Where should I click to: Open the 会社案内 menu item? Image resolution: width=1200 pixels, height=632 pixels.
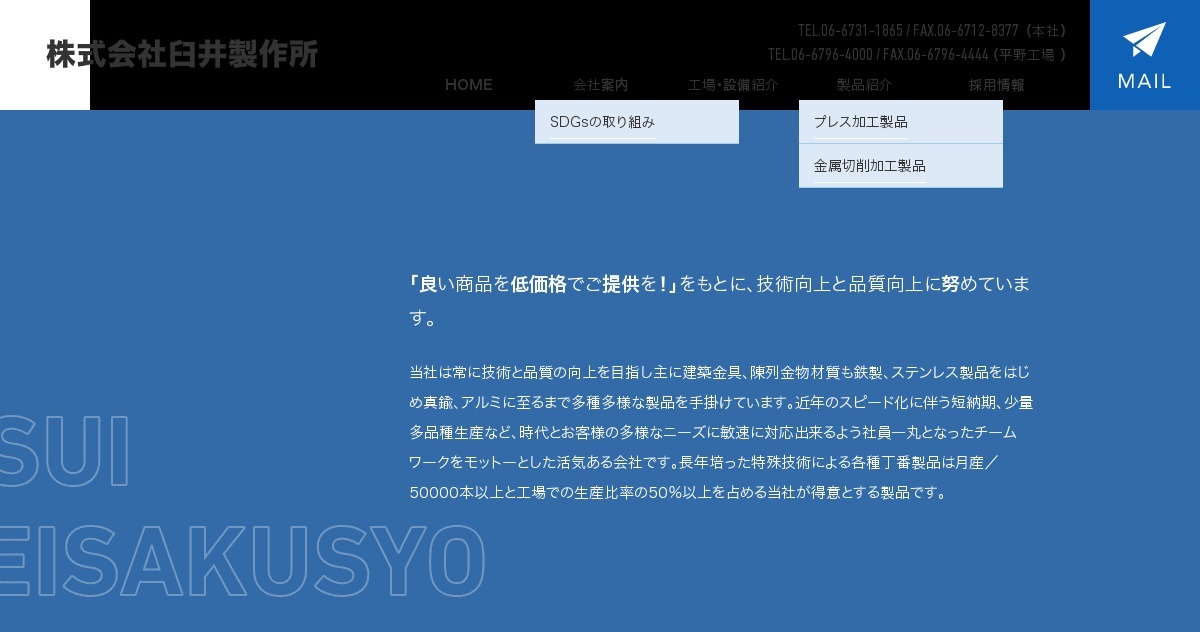click(x=600, y=85)
